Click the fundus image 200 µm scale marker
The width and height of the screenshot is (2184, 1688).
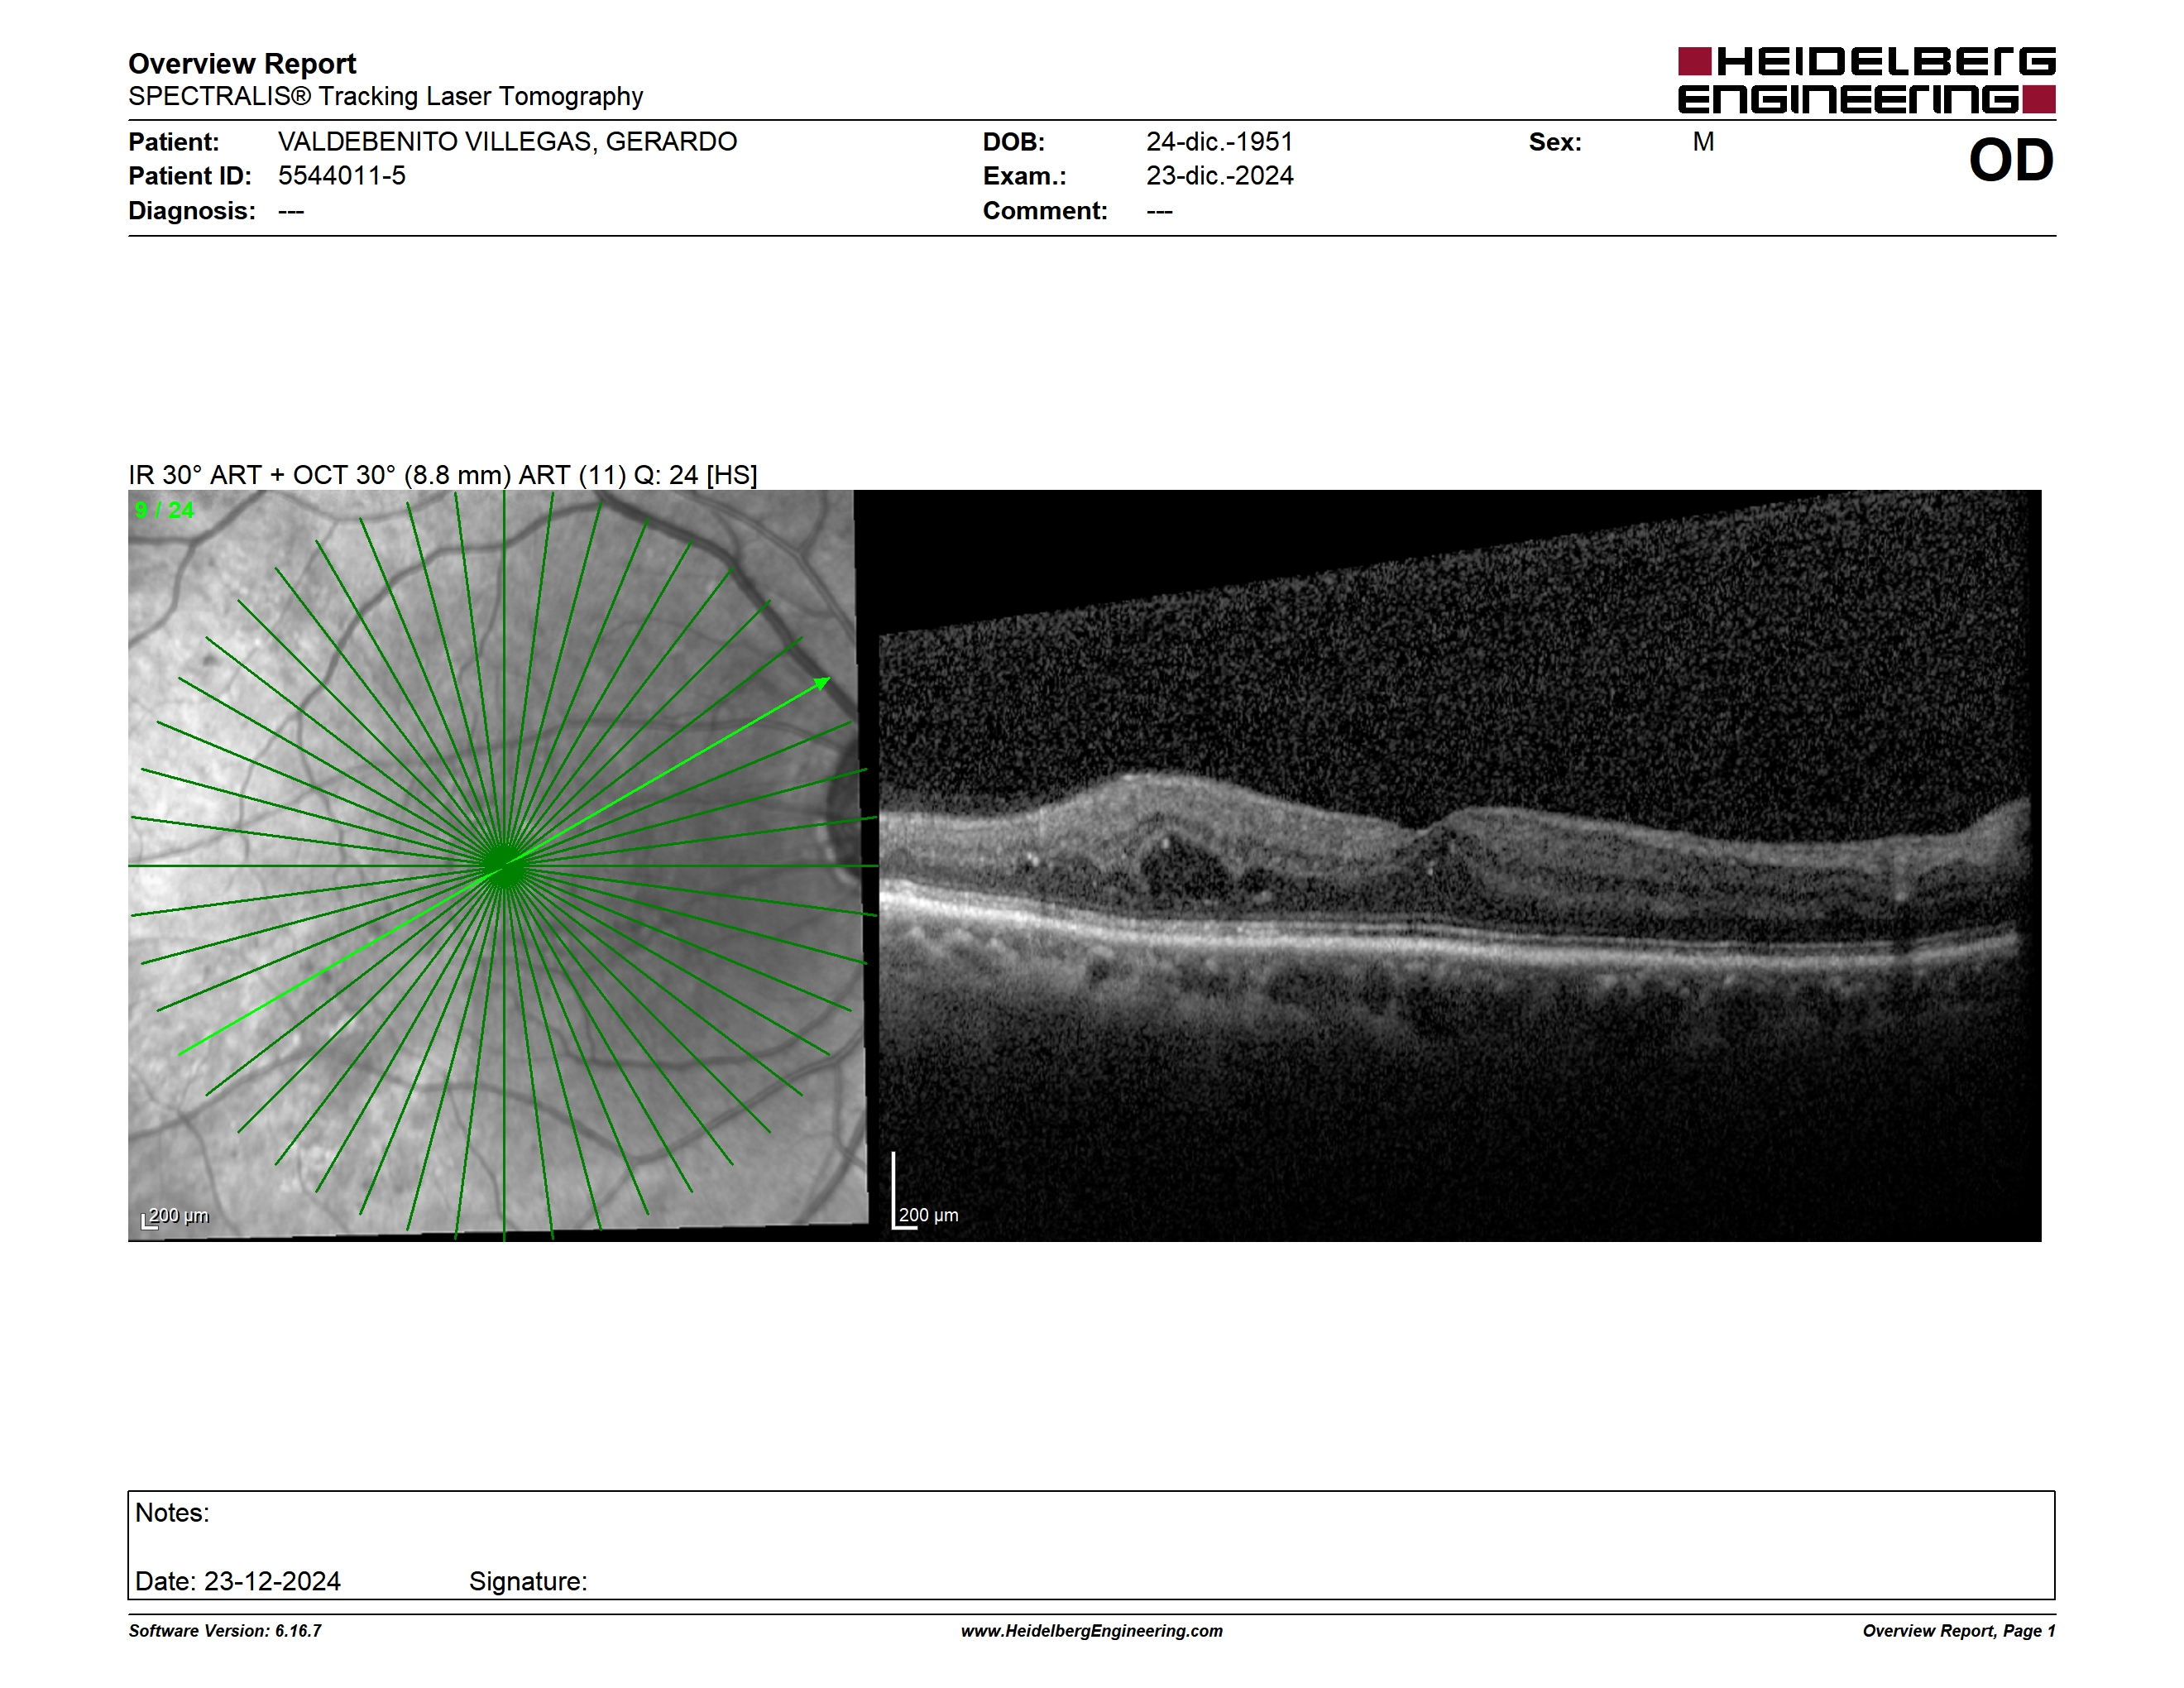(x=175, y=1217)
